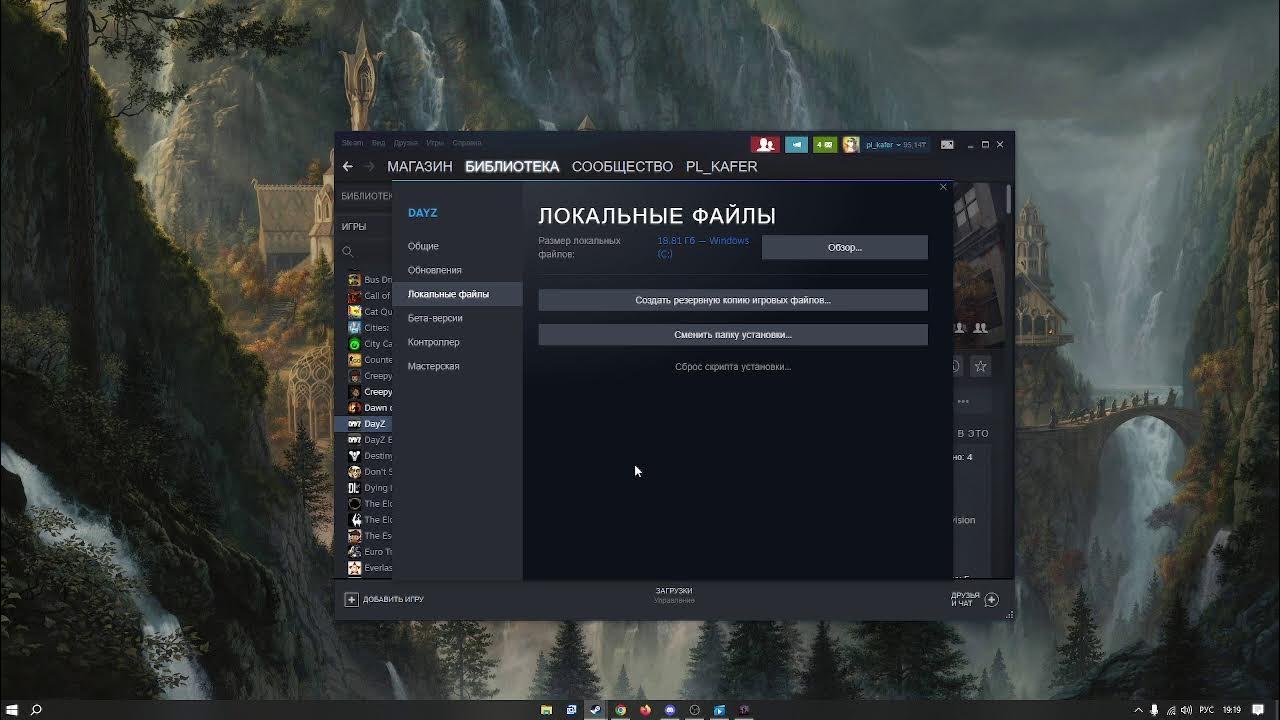The height and width of the screenshot is (720, 1280).
Task: Open Firefox from the taskbar
Action: (x=645, y=710)
